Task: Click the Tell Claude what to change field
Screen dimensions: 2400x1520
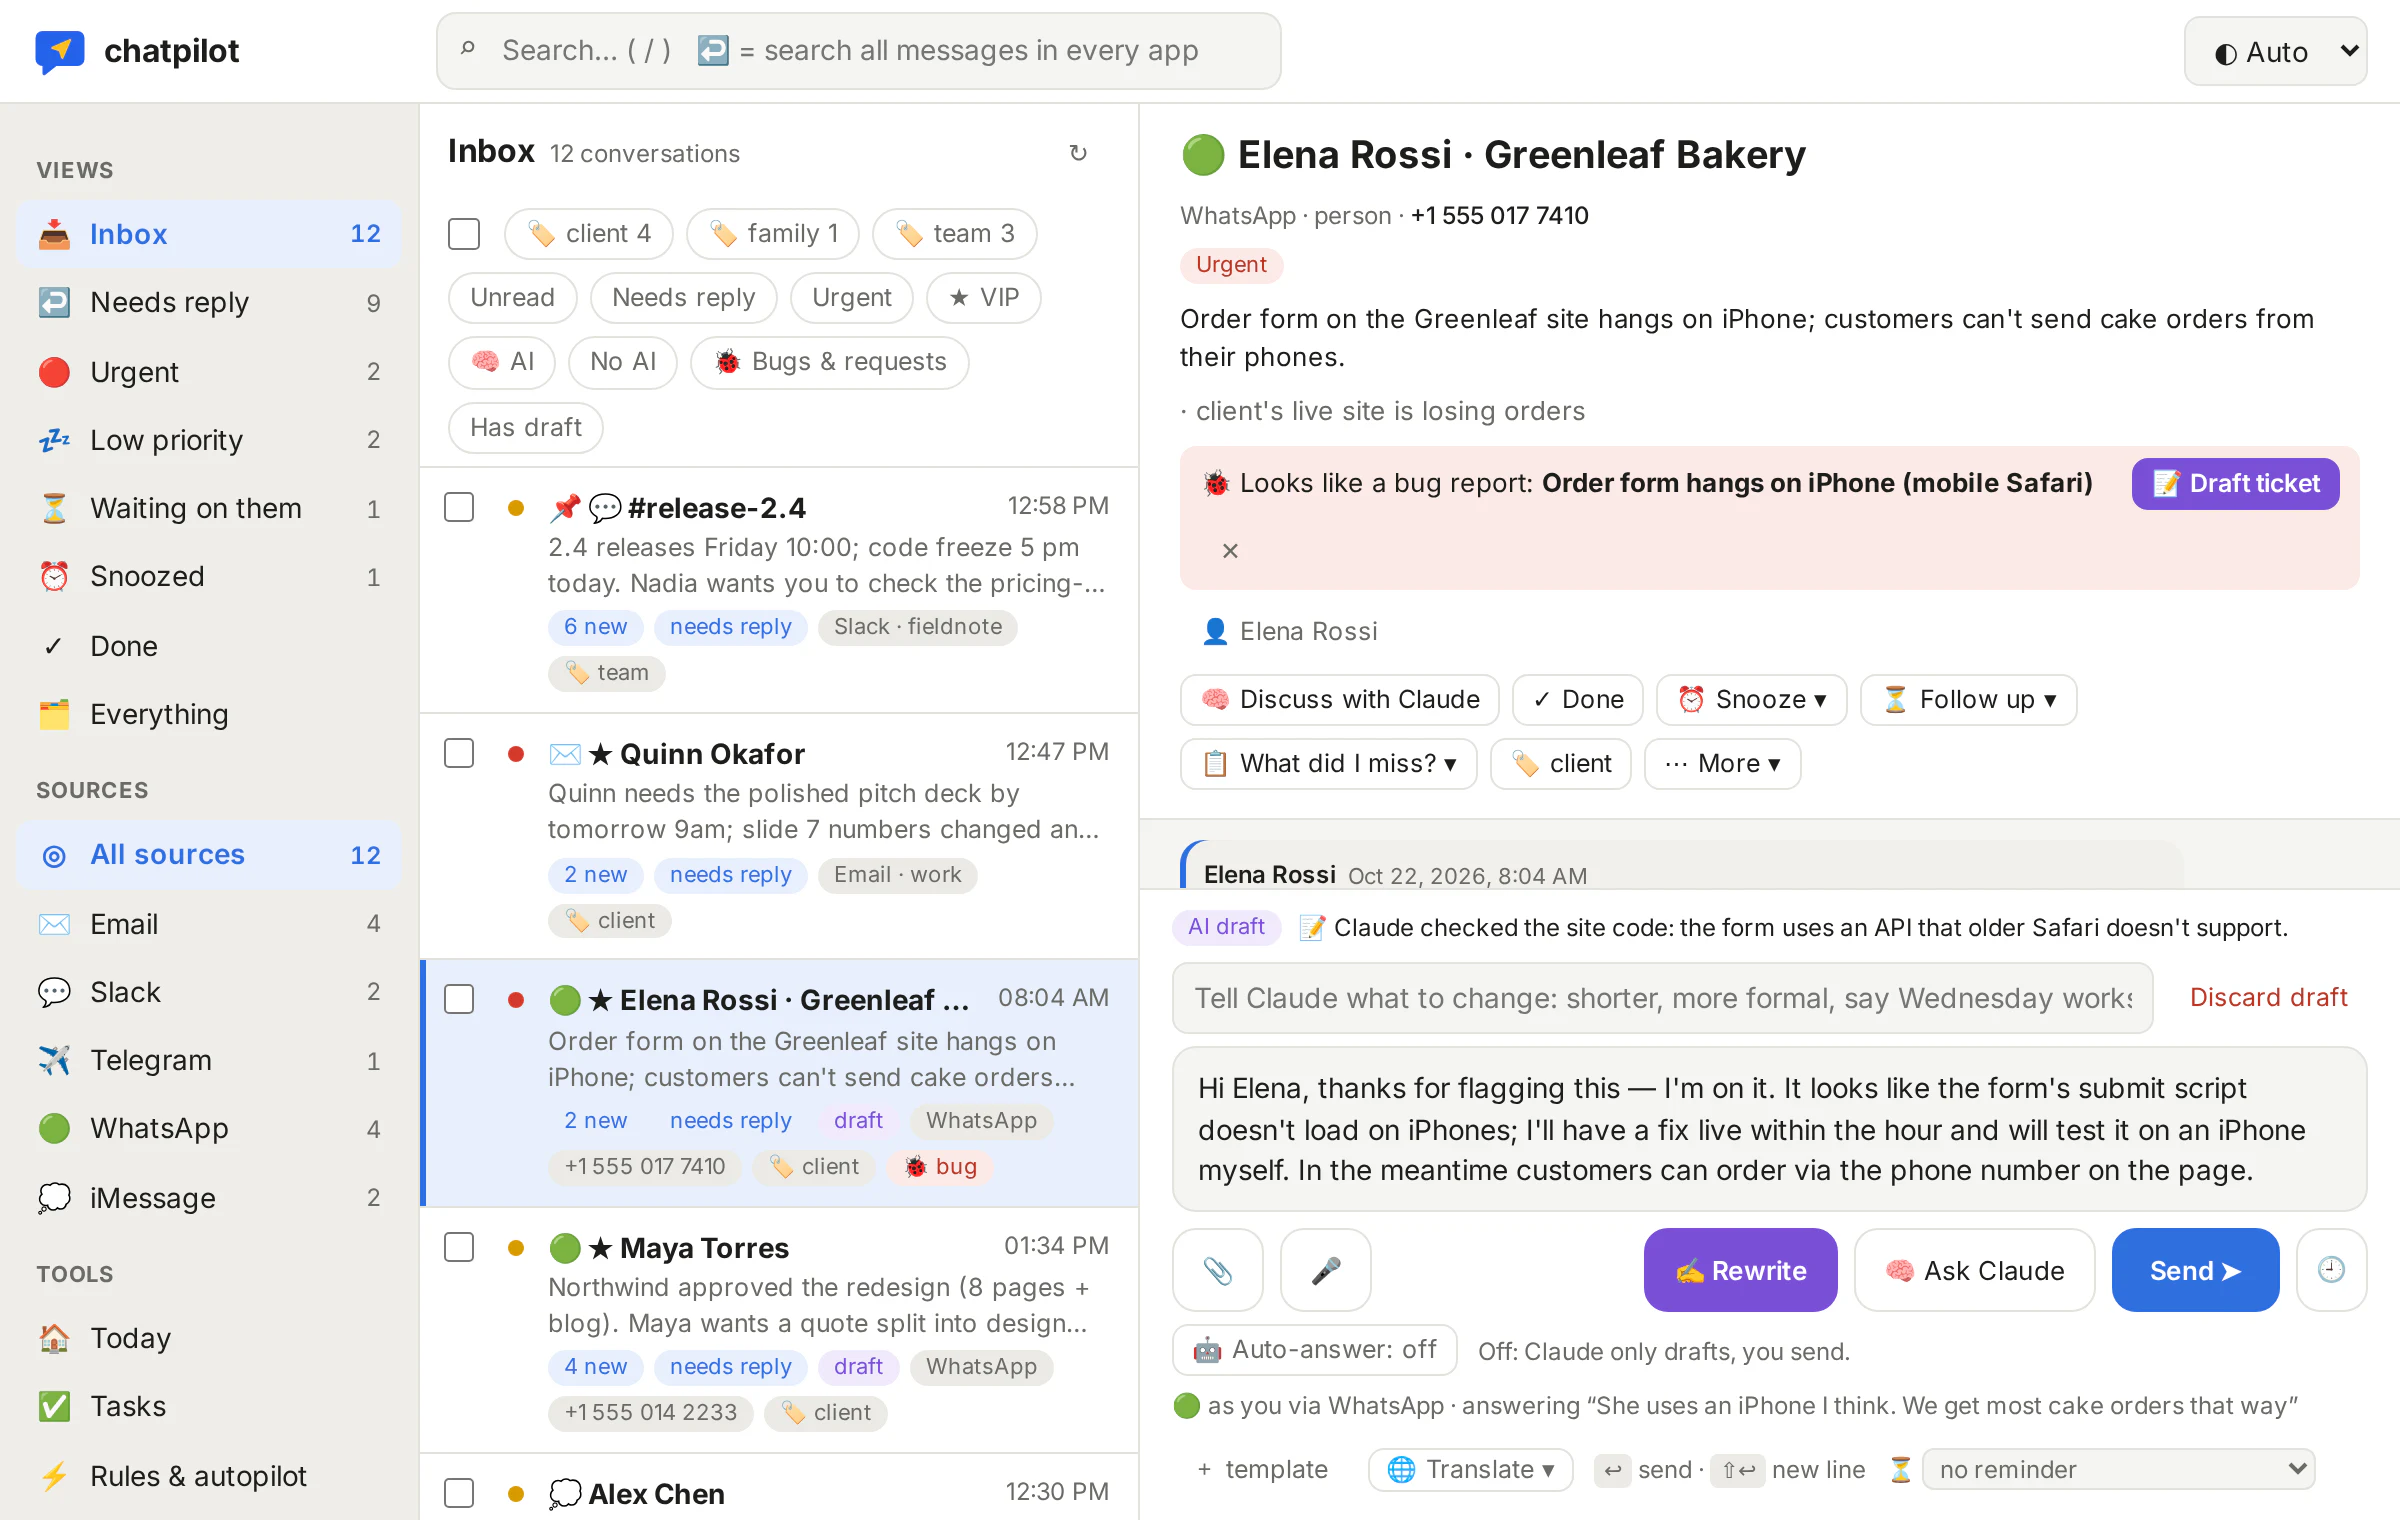Action: click(x=1662, y=998)
